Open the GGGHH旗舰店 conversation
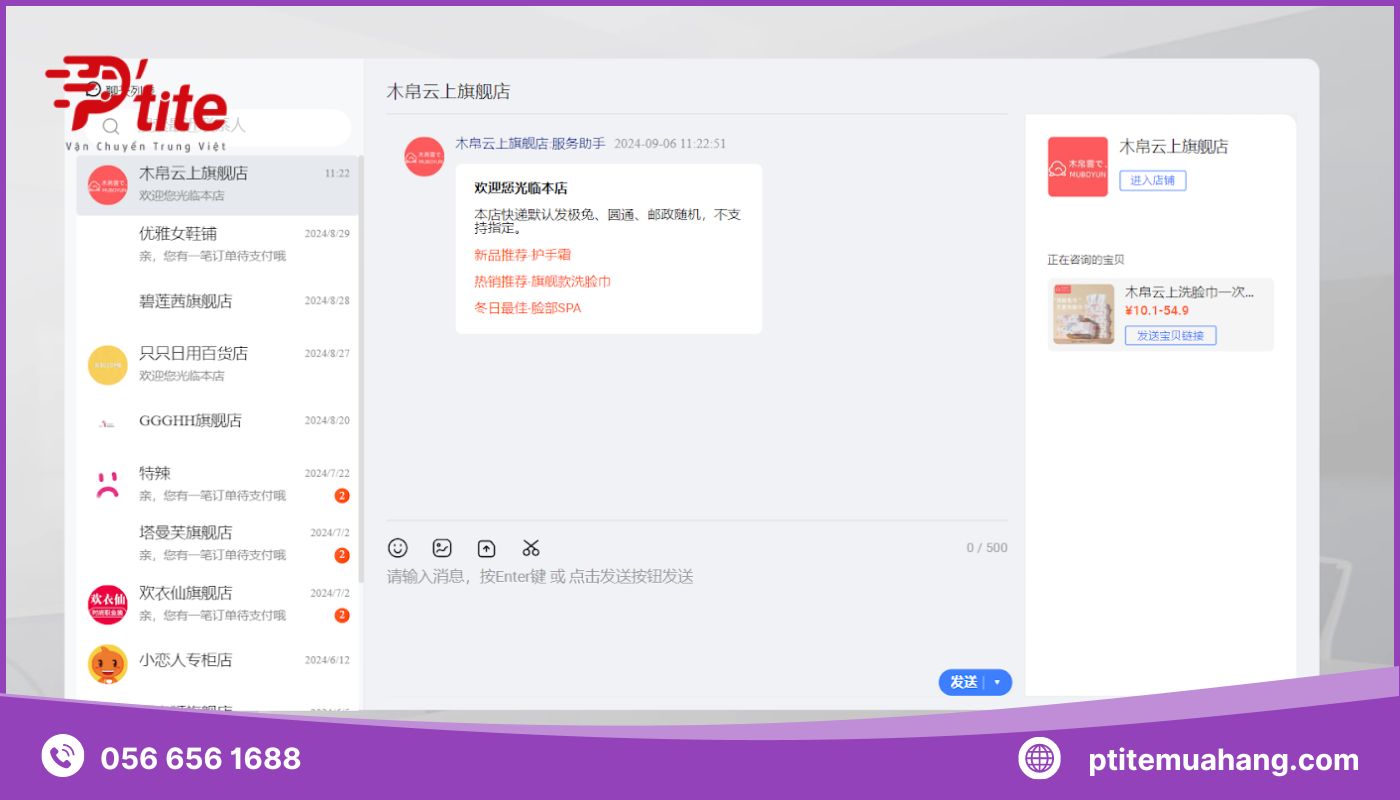The height and width of the screenshot is (800, 1400). (217, 423)
